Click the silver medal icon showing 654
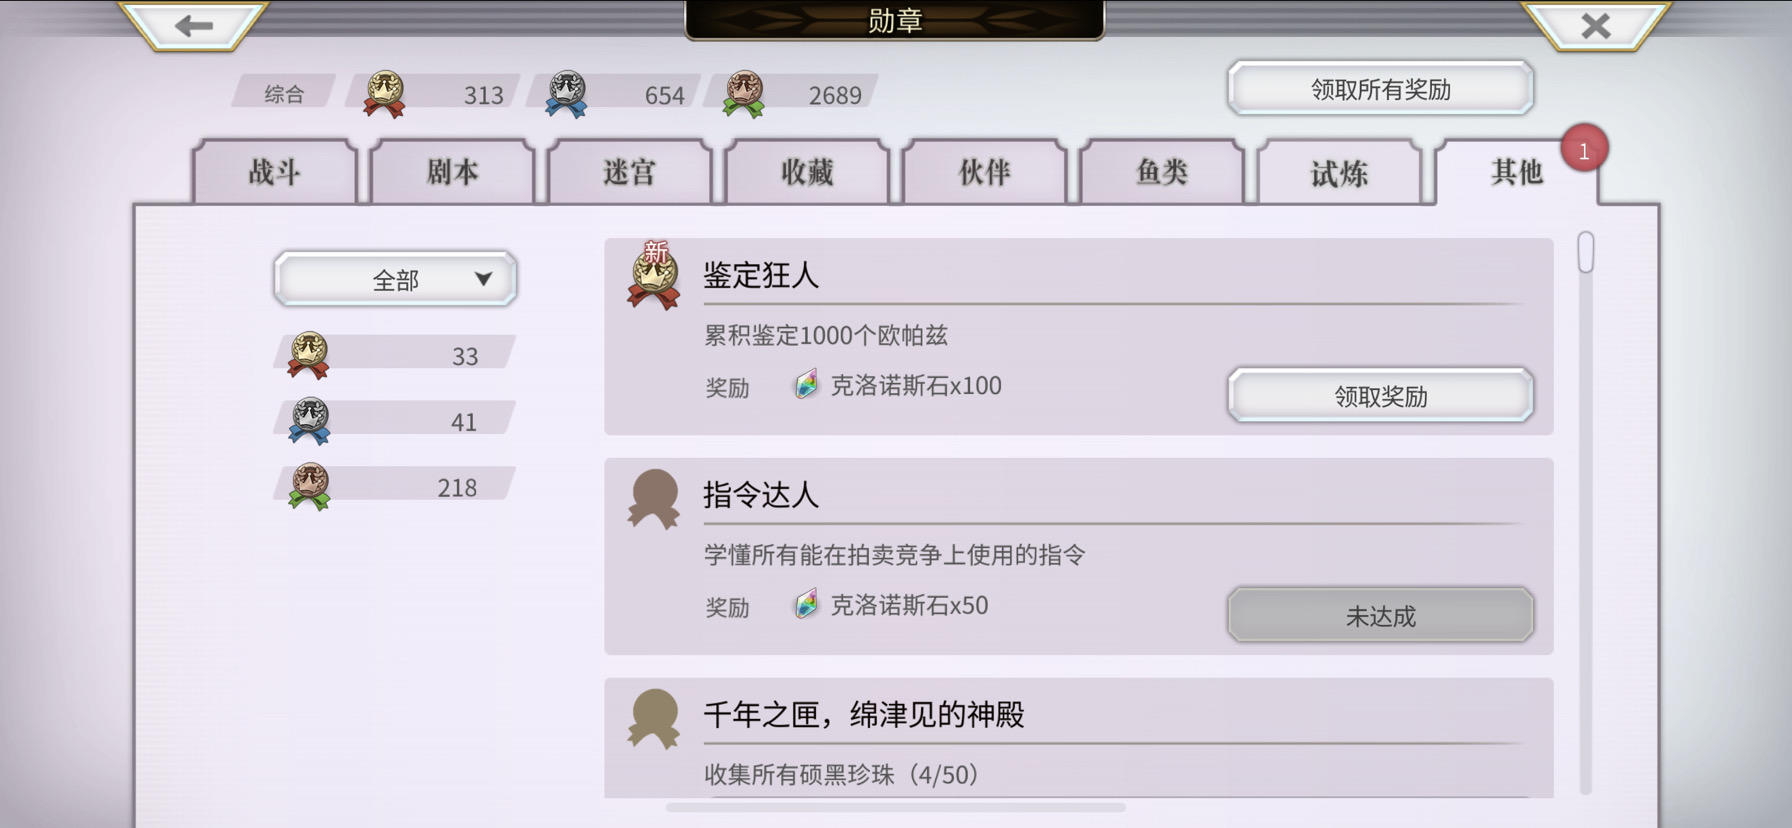 click(567, 94)
